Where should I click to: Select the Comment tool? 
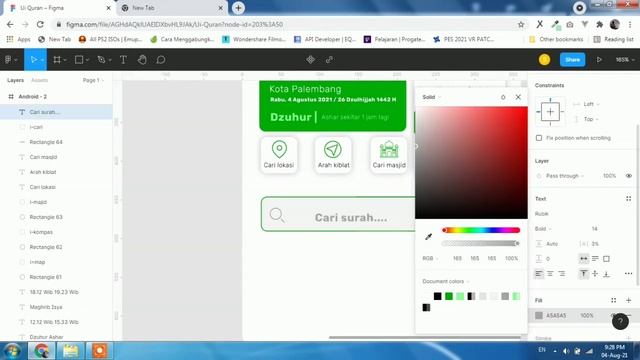(161, 60)
